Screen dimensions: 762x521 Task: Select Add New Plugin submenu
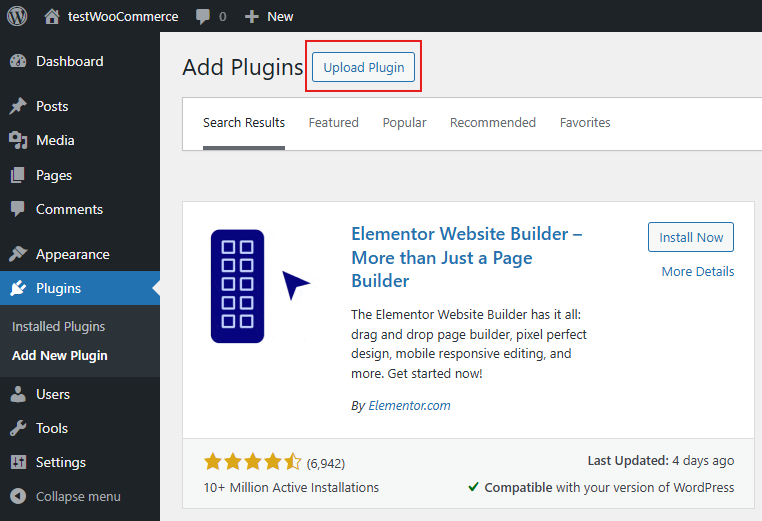click(60, 356)
